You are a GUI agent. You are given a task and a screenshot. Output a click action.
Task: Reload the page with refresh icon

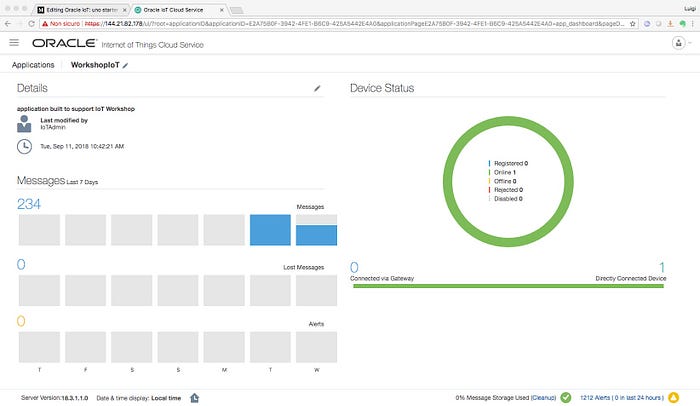click(31, 24)
